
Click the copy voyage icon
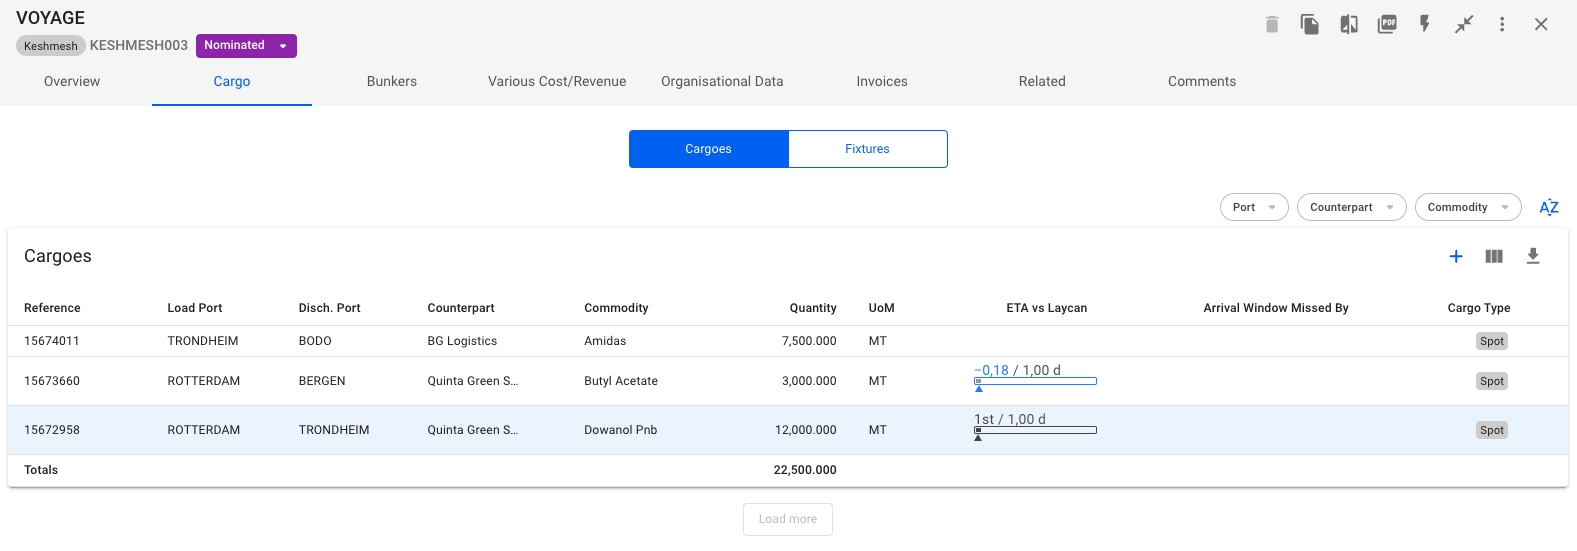(x=1309, y=24)
